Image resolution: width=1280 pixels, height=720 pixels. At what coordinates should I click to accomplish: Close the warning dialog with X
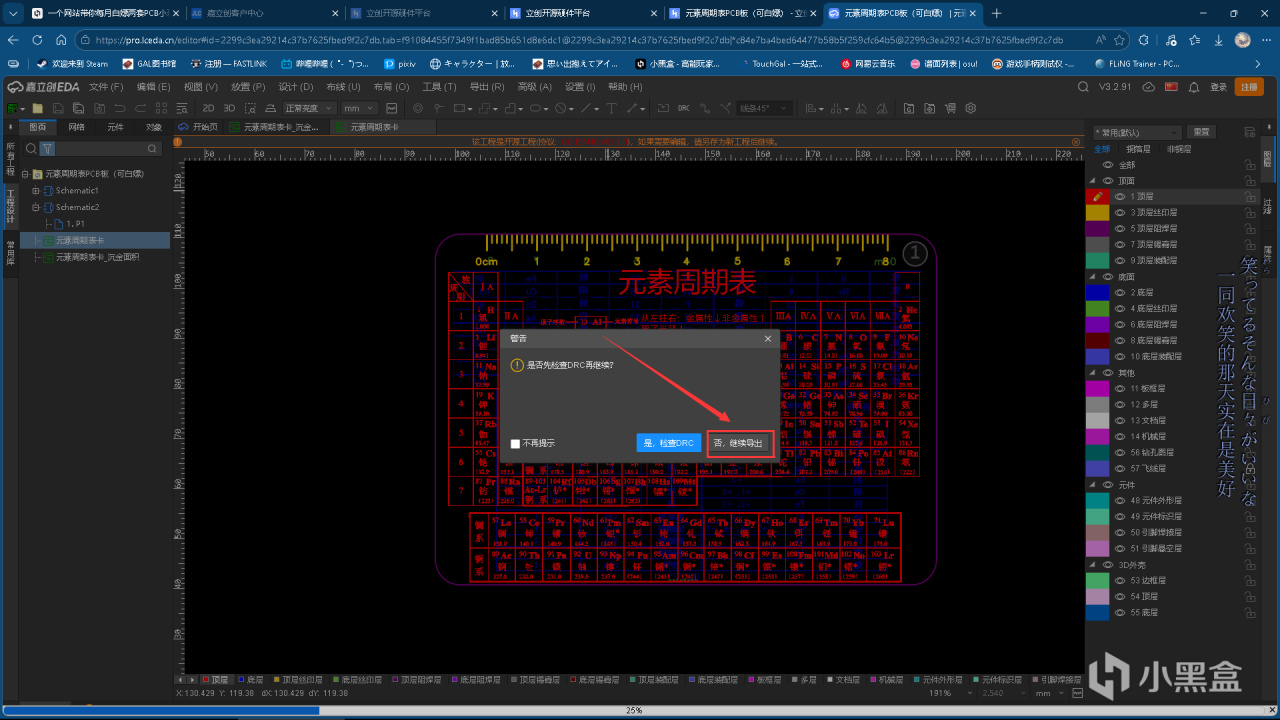[768, 338]
